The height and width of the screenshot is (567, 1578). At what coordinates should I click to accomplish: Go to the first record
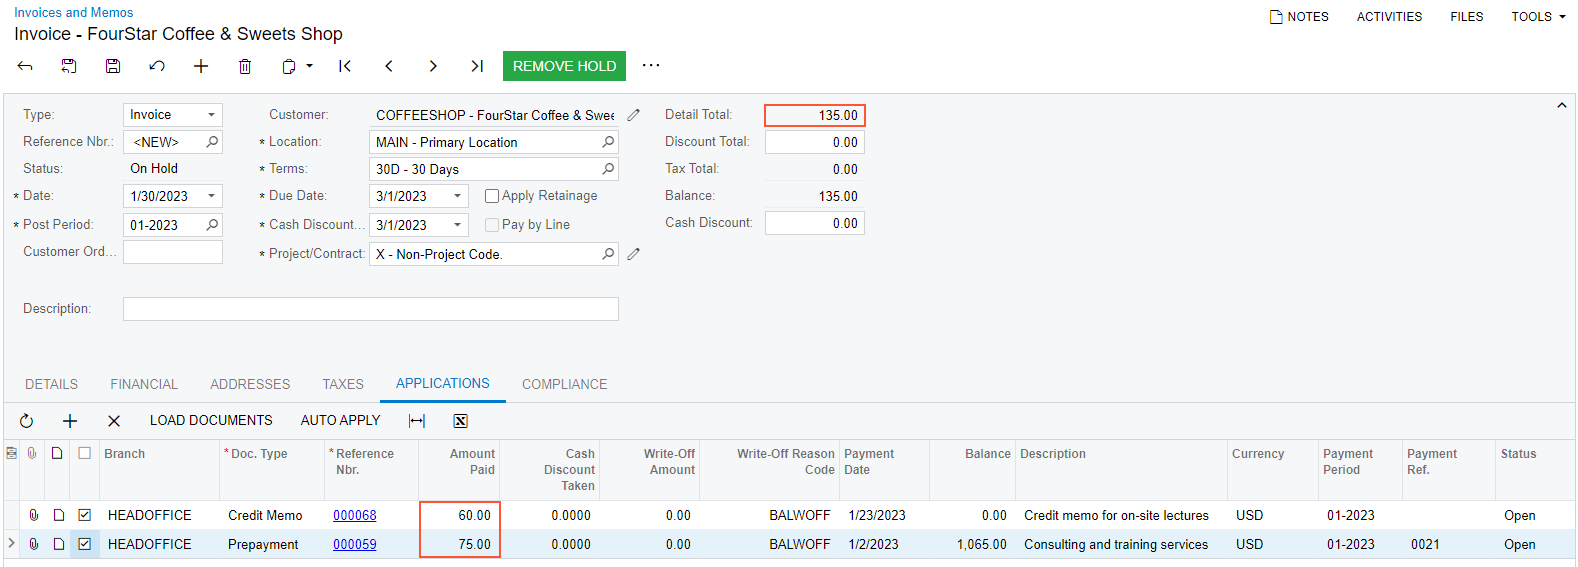[345, 66]
